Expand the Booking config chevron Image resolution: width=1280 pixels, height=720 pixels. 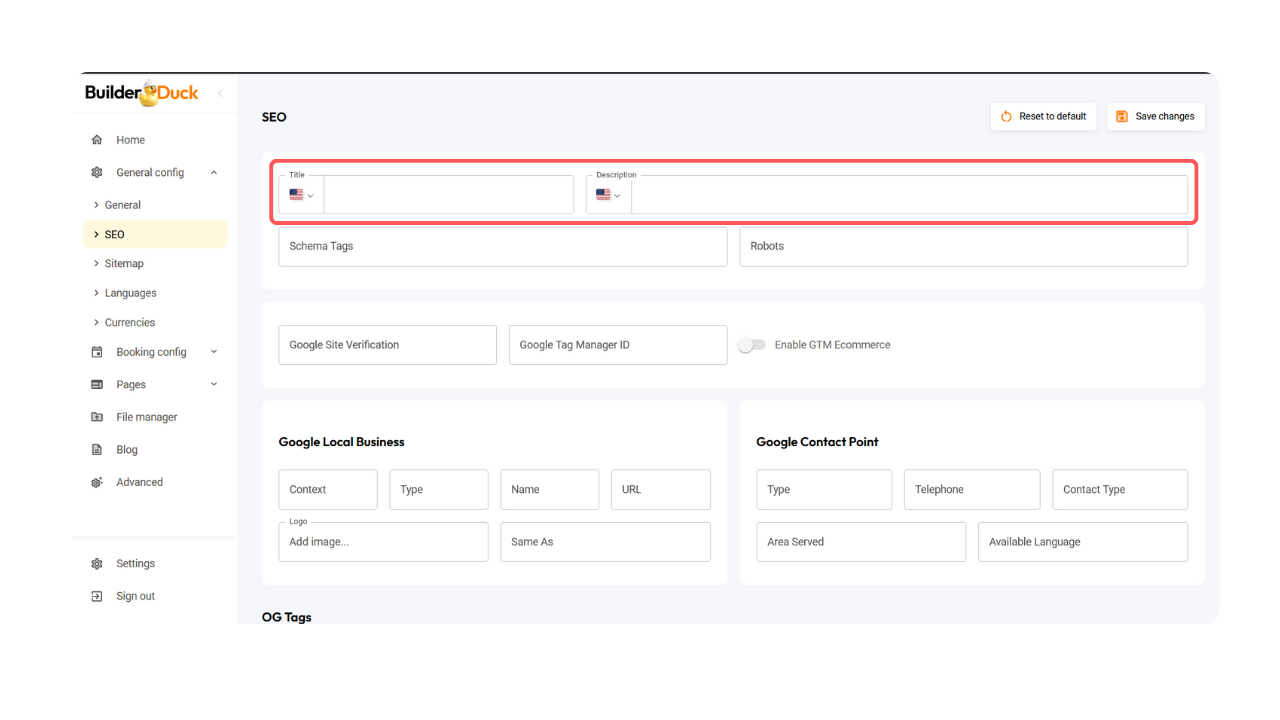coord(214,352)
